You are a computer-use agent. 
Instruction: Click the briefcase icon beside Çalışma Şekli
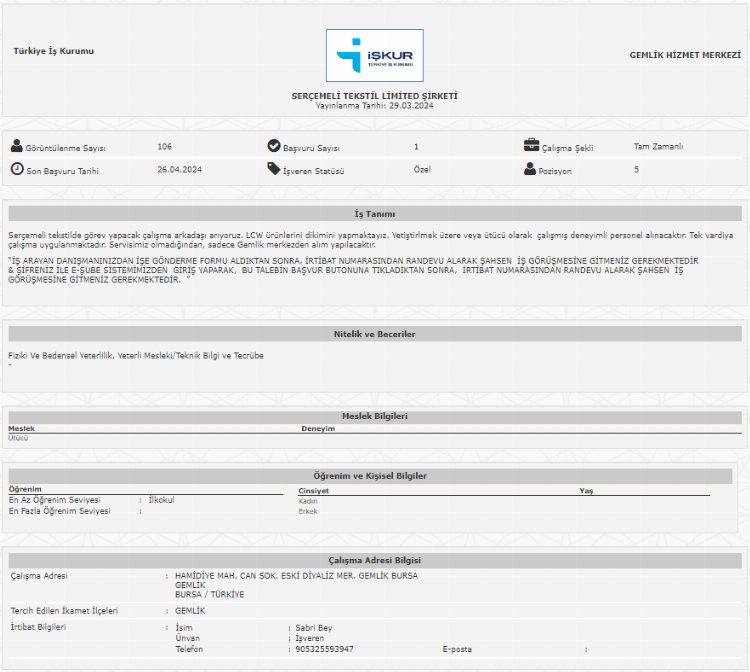[x=531, y=146]
